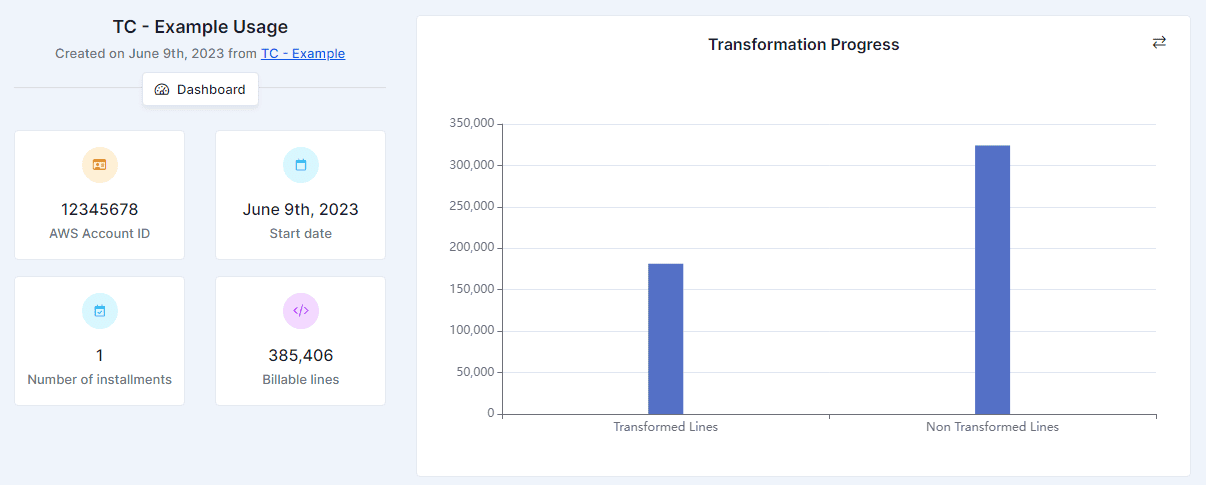Click the Billable lines label text

click(300, 380)
